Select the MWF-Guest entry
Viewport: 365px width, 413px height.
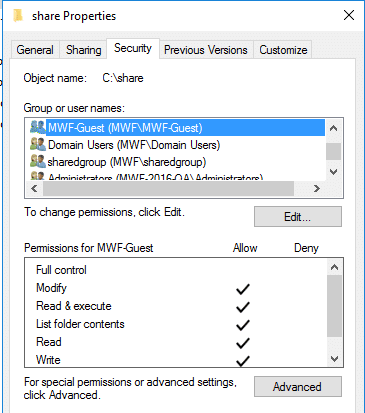point(185,128)
